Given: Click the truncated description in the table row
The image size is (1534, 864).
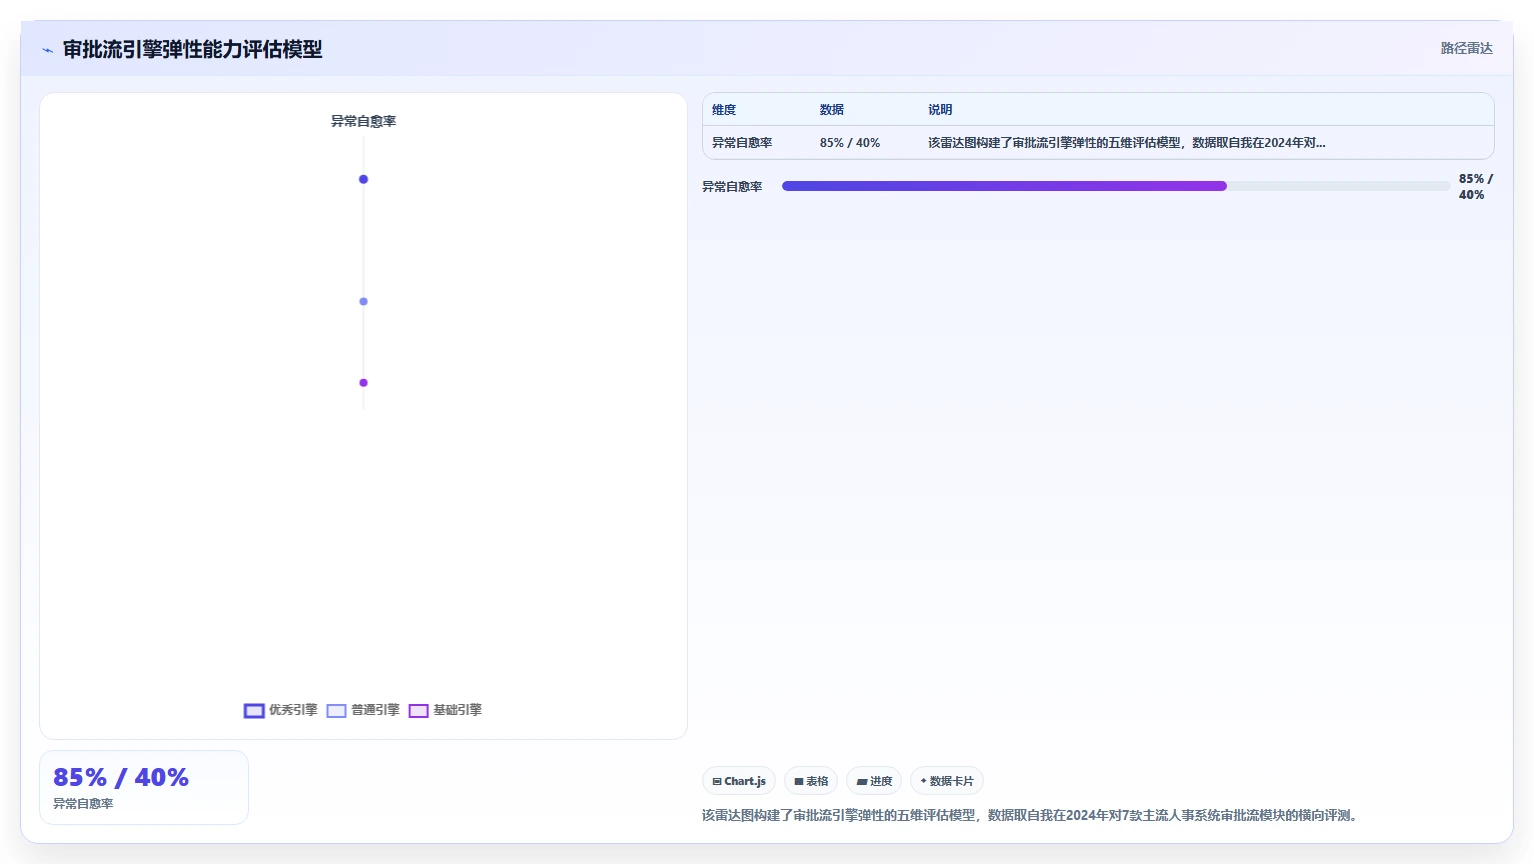Looking at the screenshot, I should [x=1126, y=143].
